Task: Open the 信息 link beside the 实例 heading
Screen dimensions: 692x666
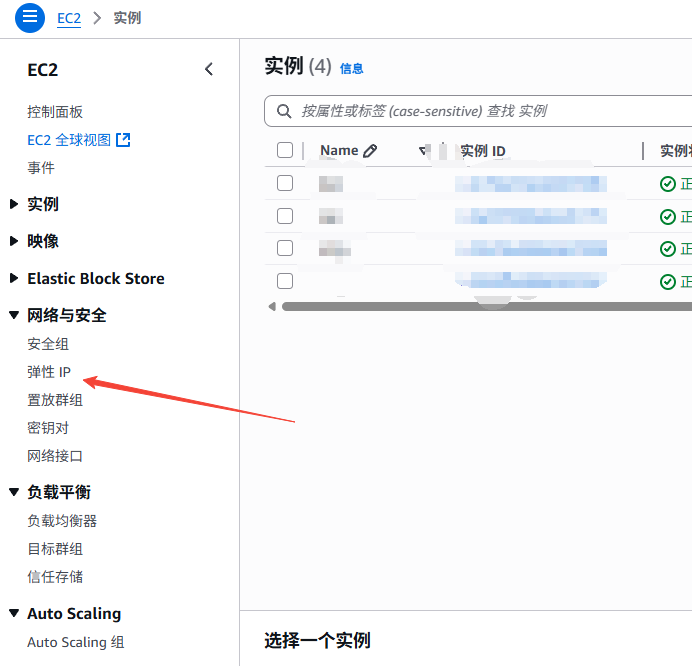Action: tap(352, 69)
